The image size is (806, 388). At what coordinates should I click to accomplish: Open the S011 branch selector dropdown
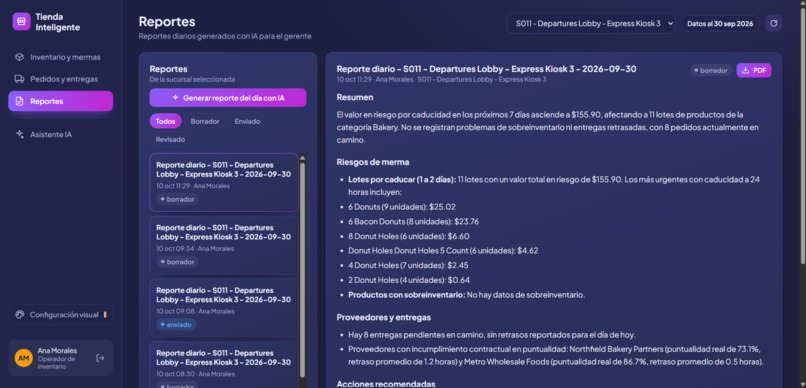pos(591,24)
